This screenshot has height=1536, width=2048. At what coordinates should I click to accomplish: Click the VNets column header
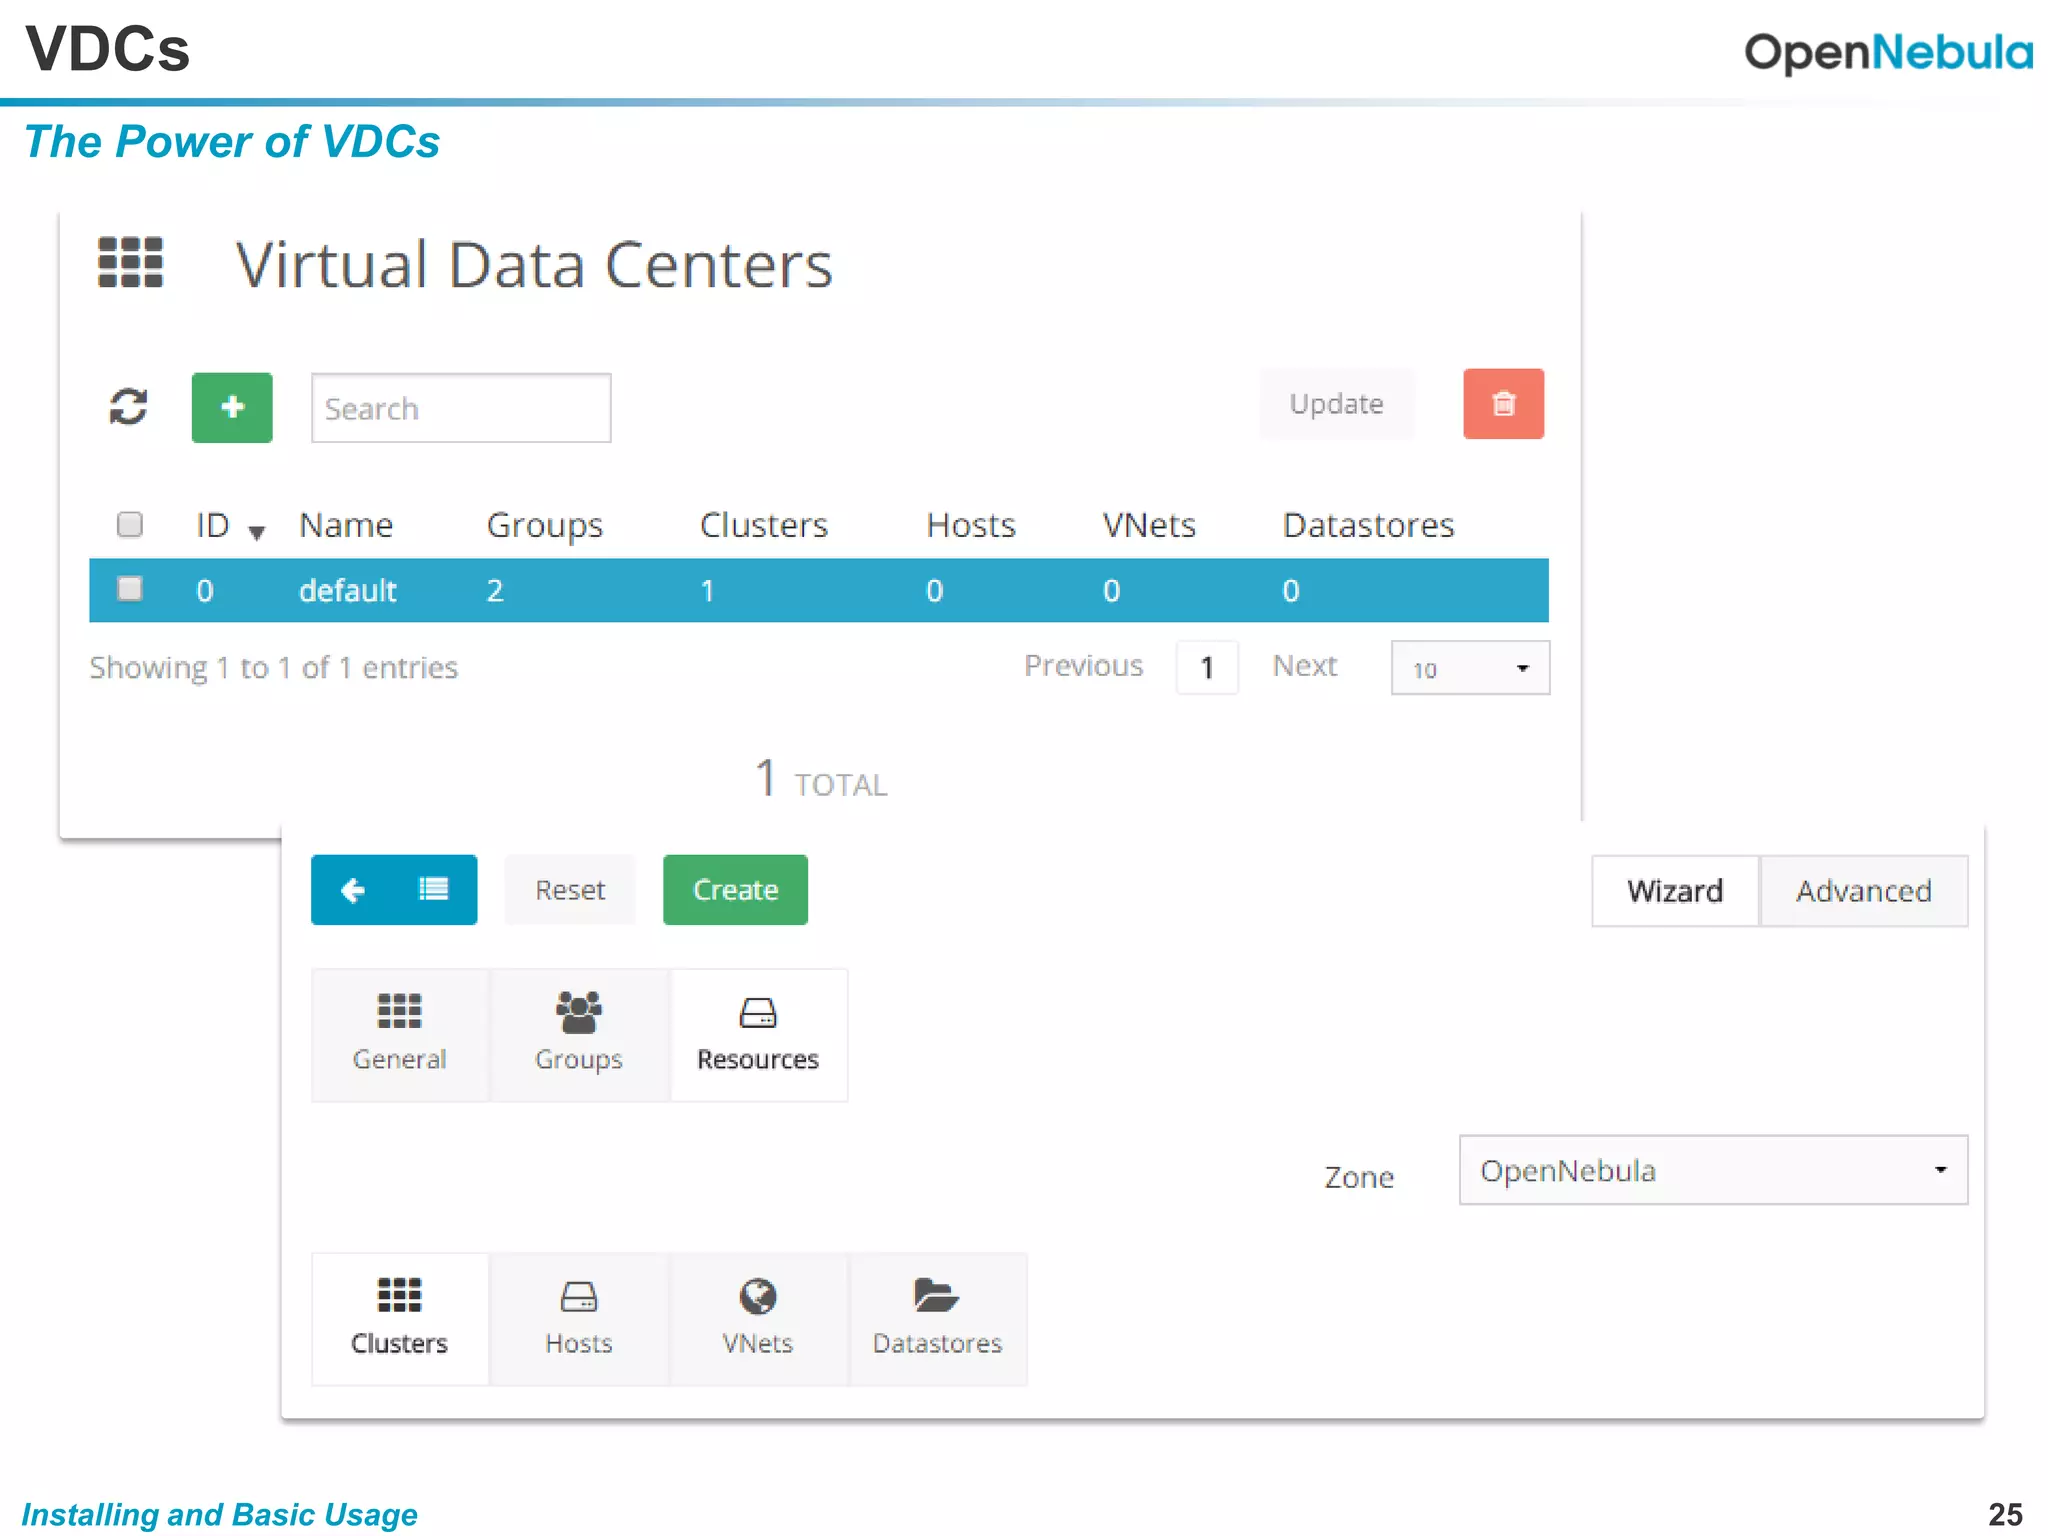1149,525
